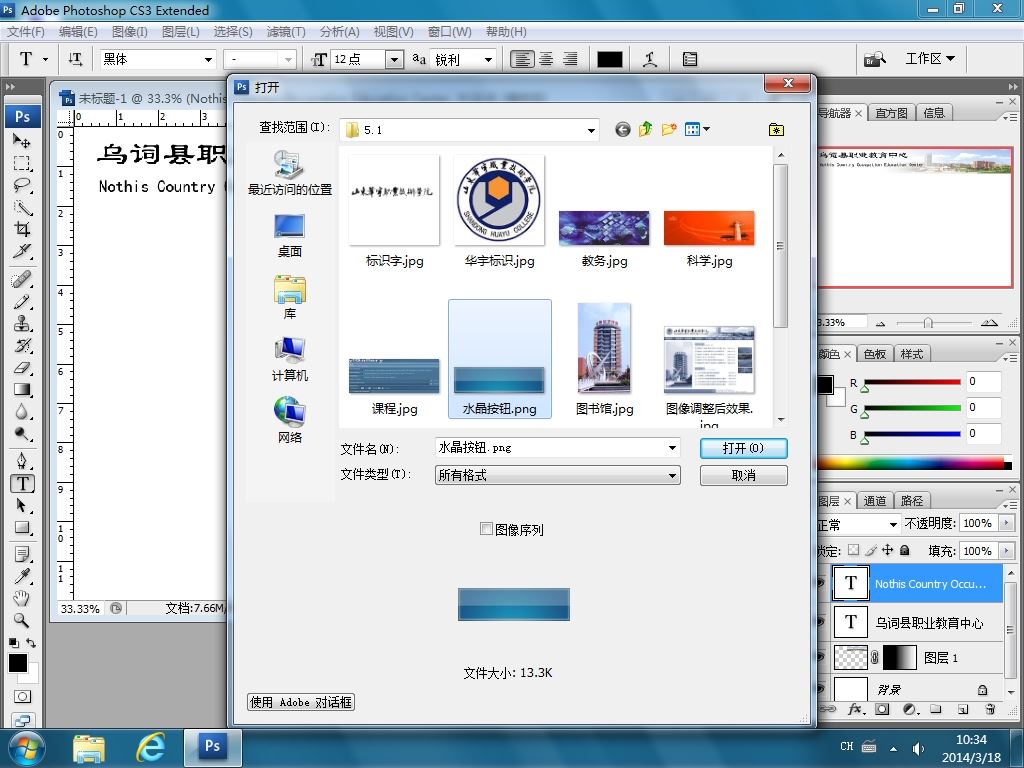Switch to the 通道 tab

(x=874, y=501)
